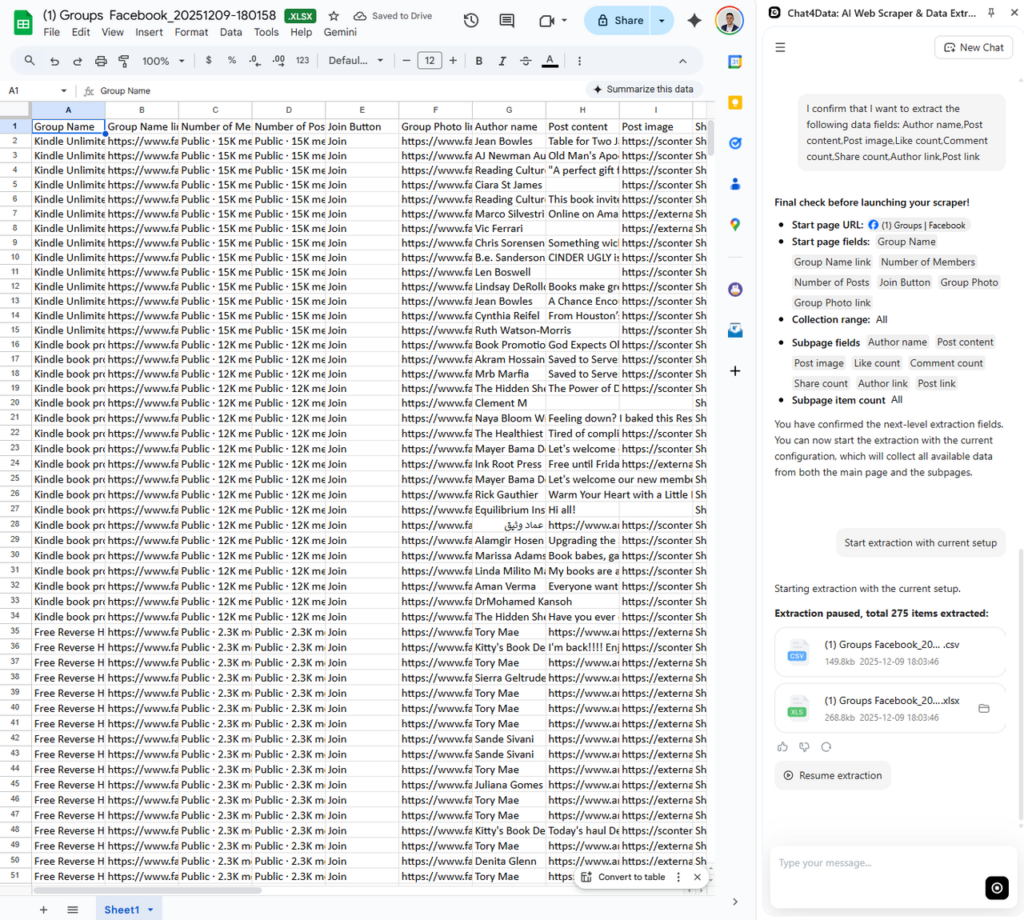Apply percent format to cell
Screen dimensions: 1024x920
(x=232, y=60)
